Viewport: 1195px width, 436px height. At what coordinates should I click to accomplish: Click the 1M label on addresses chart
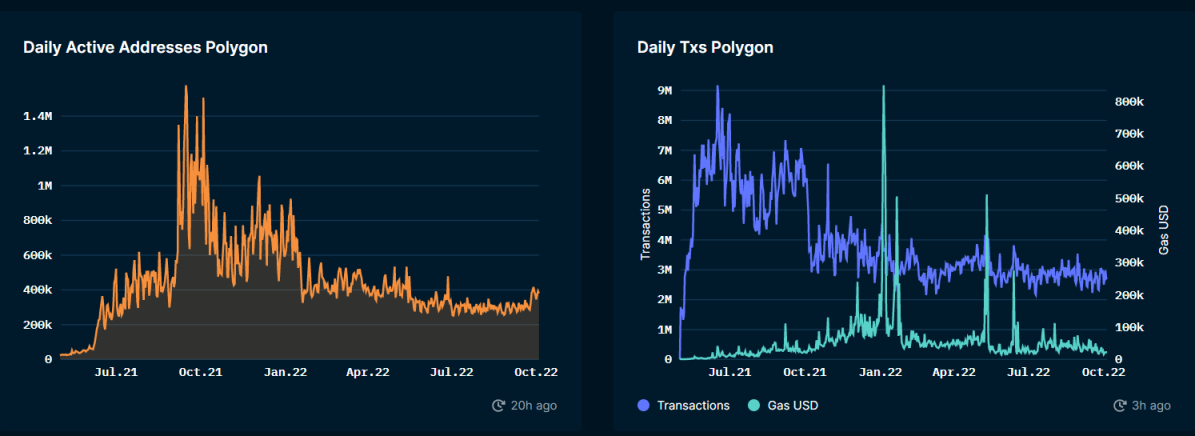[x=43, y=186]
